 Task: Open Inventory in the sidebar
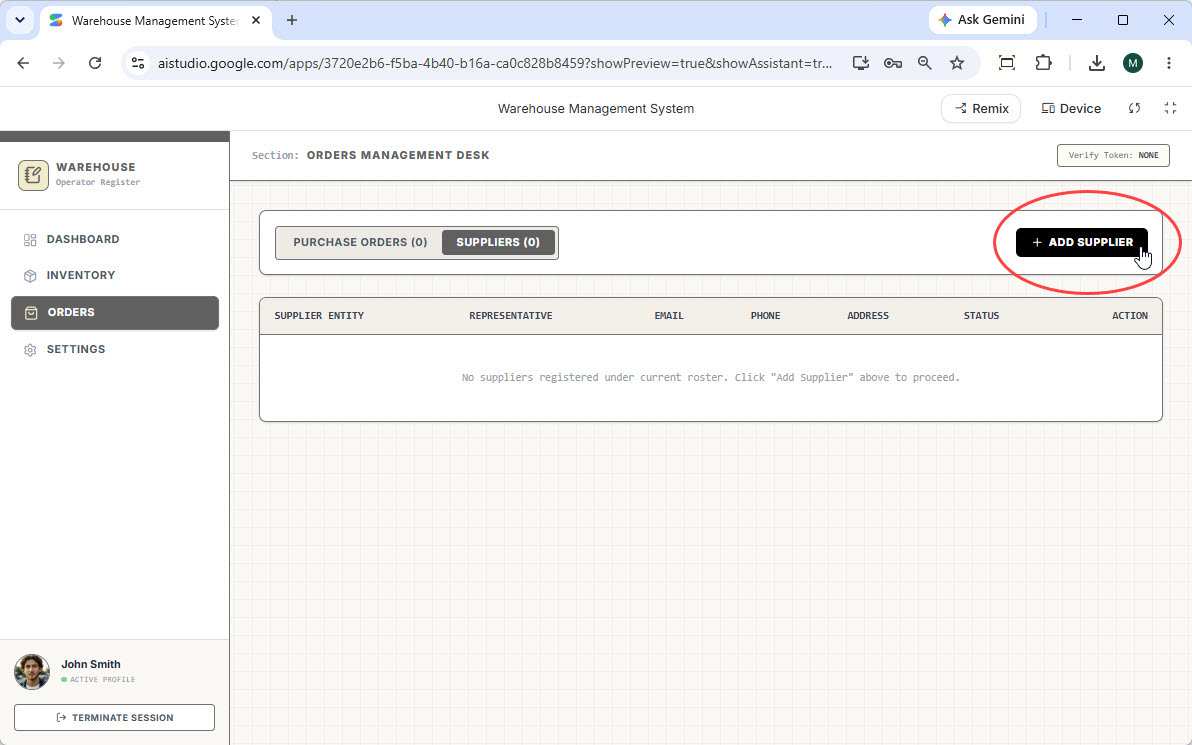tap(115, 275)
